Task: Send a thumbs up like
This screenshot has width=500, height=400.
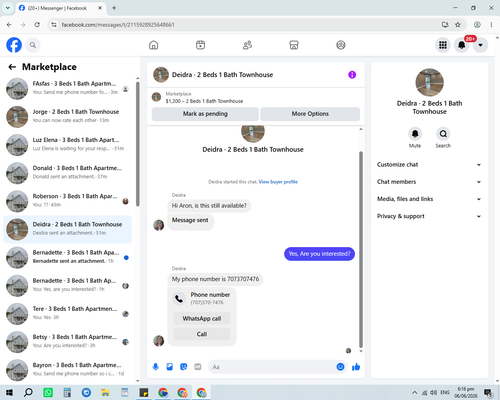Action: 356,367
